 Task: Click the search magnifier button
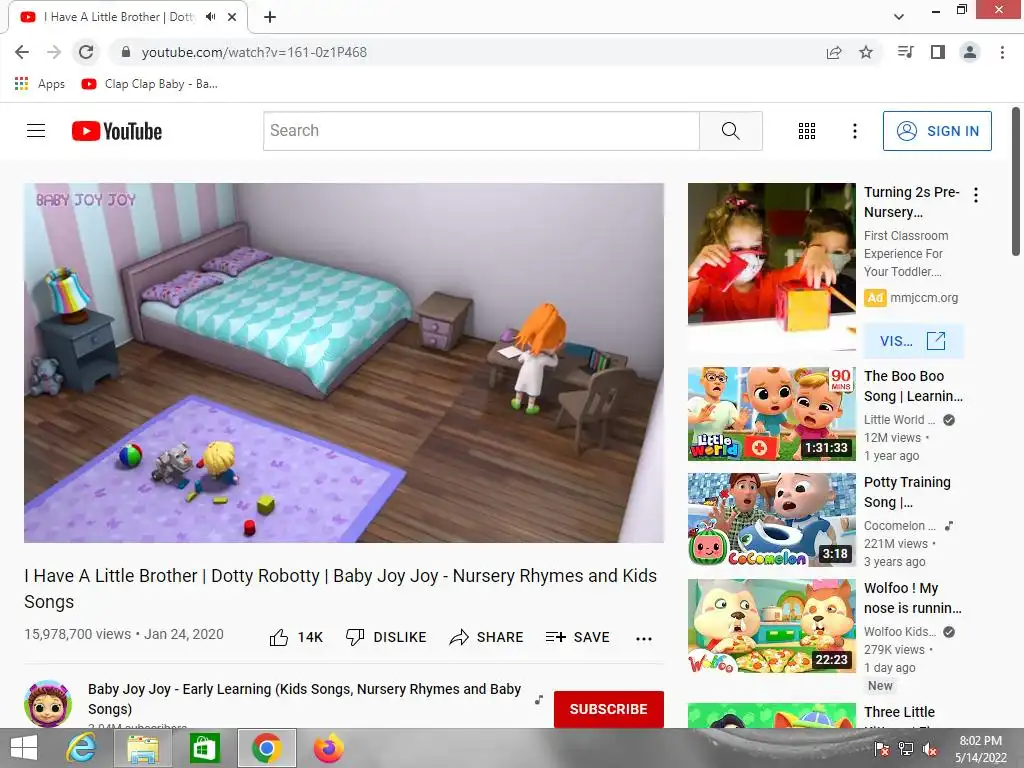pyautogui.click(x=731, y=131)
